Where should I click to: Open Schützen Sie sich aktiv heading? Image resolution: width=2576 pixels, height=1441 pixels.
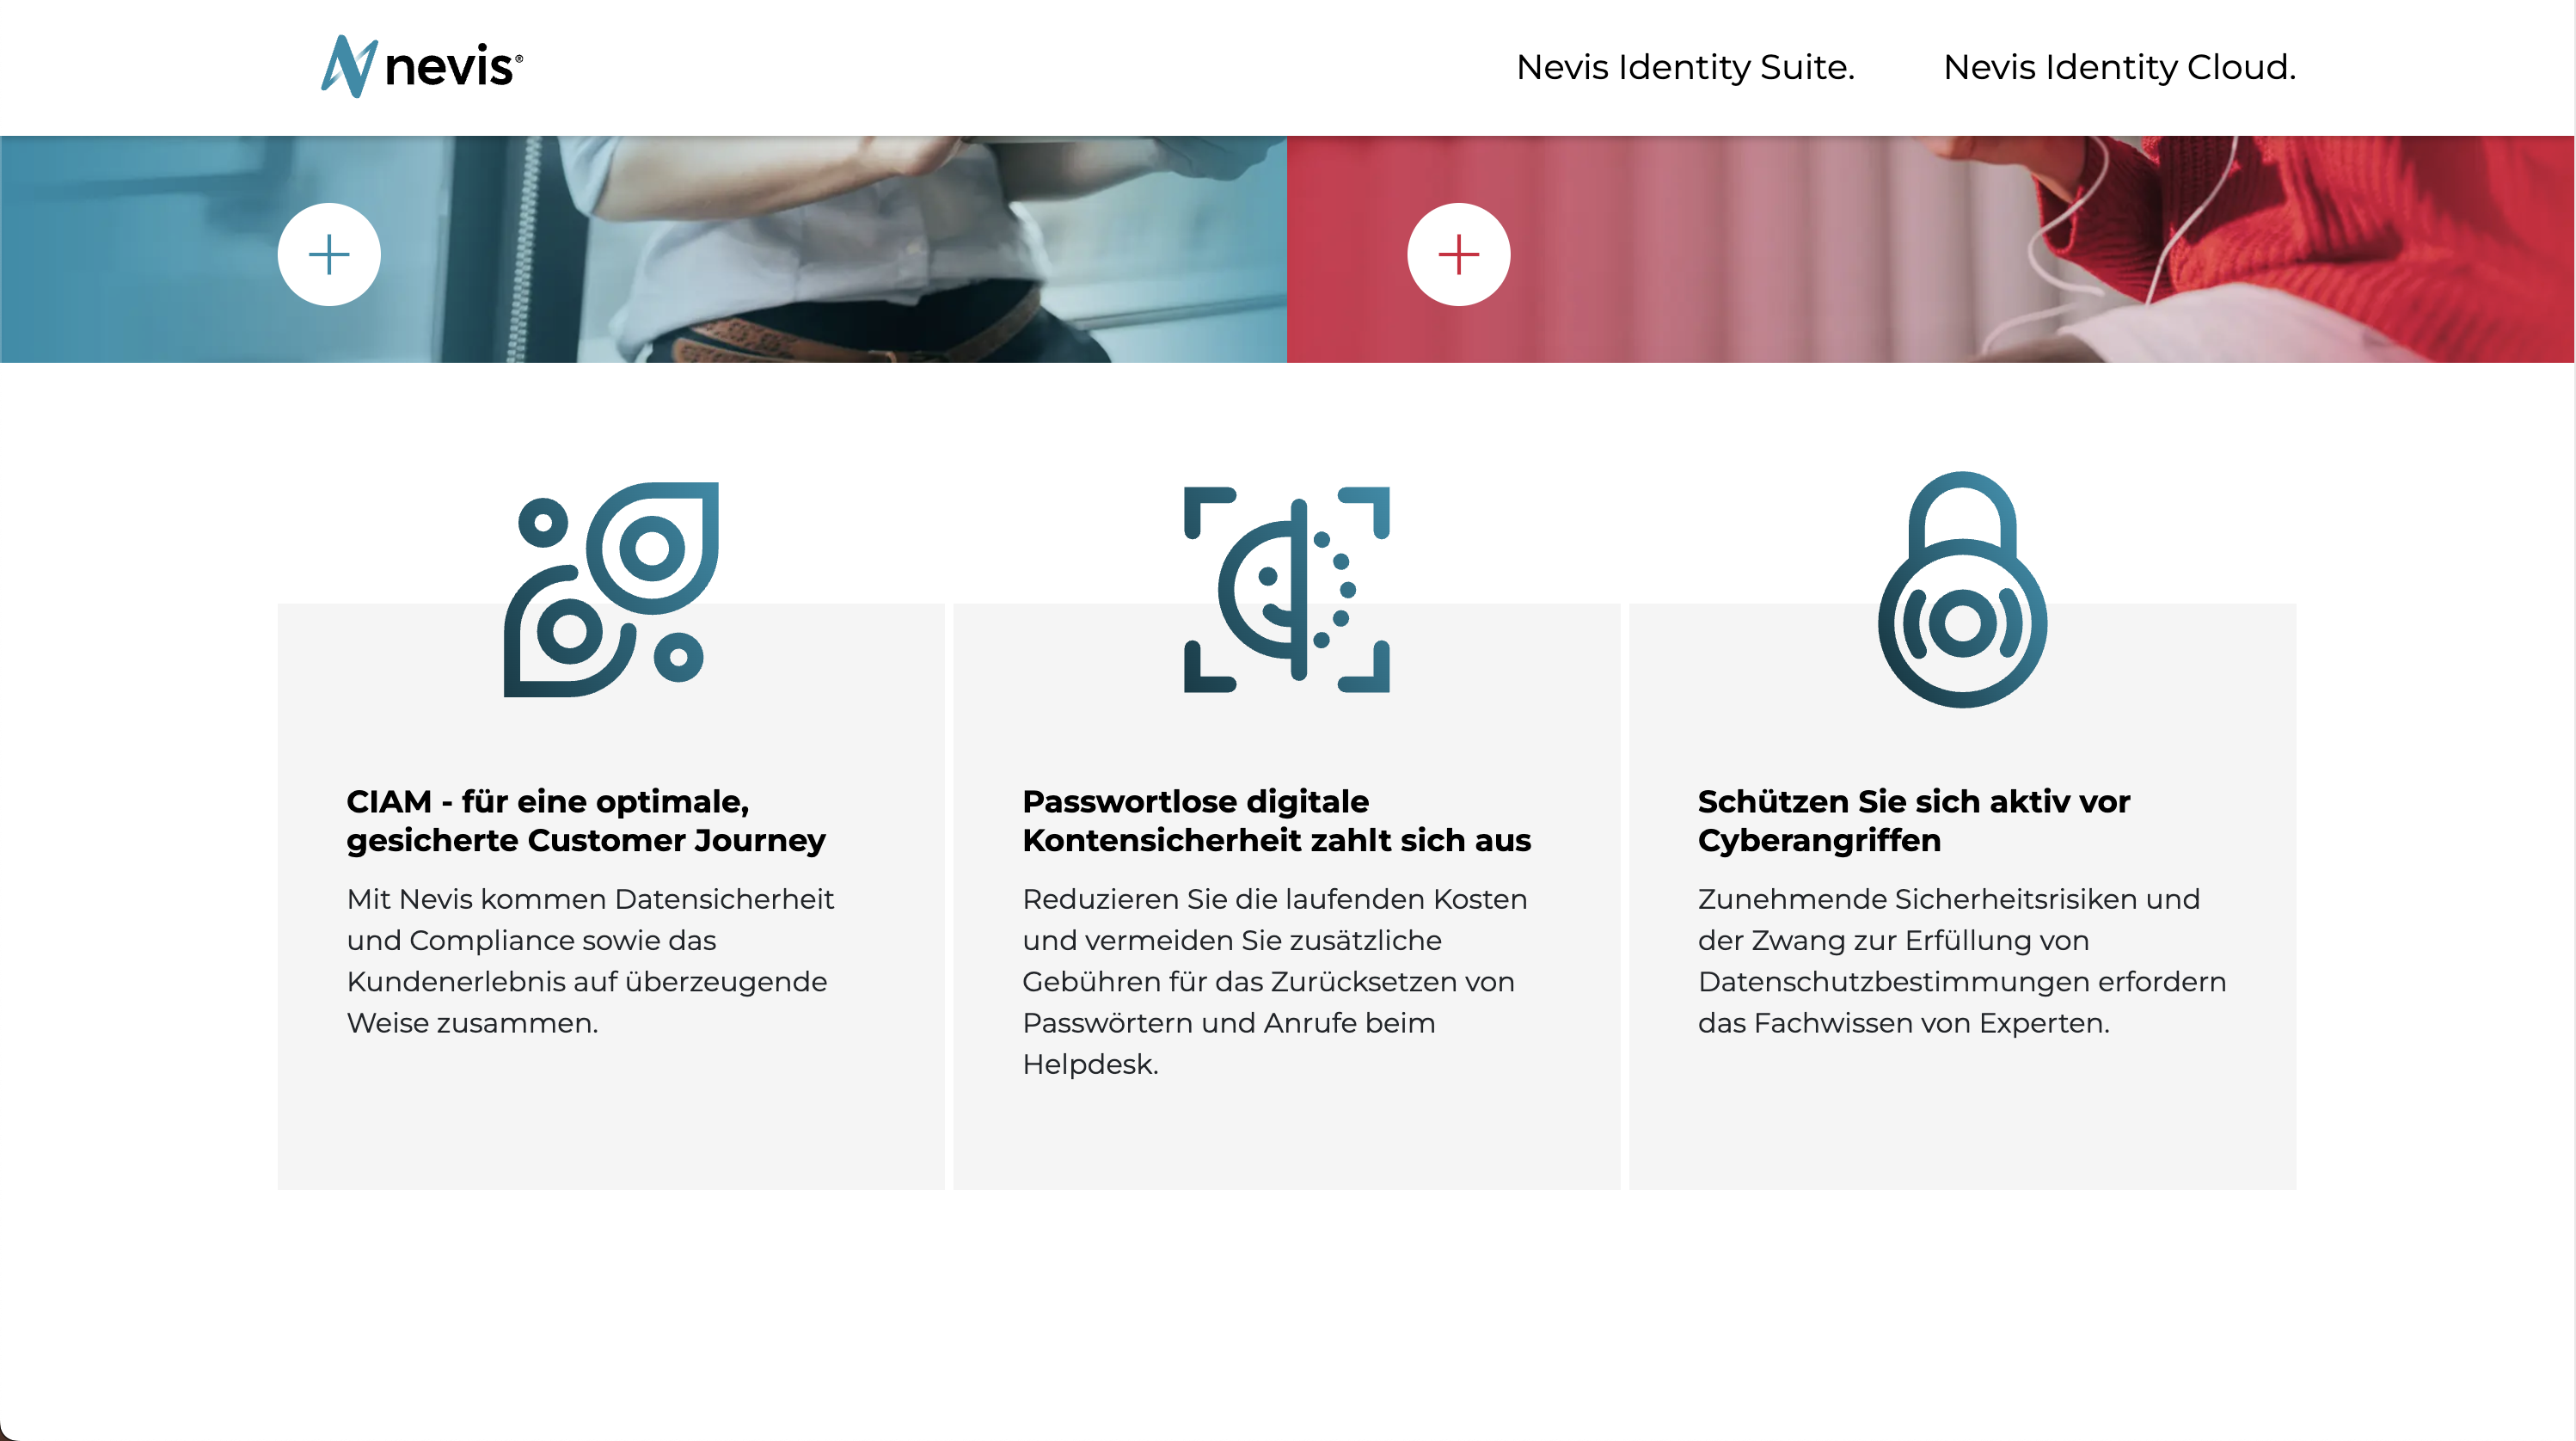(1914, 820)
